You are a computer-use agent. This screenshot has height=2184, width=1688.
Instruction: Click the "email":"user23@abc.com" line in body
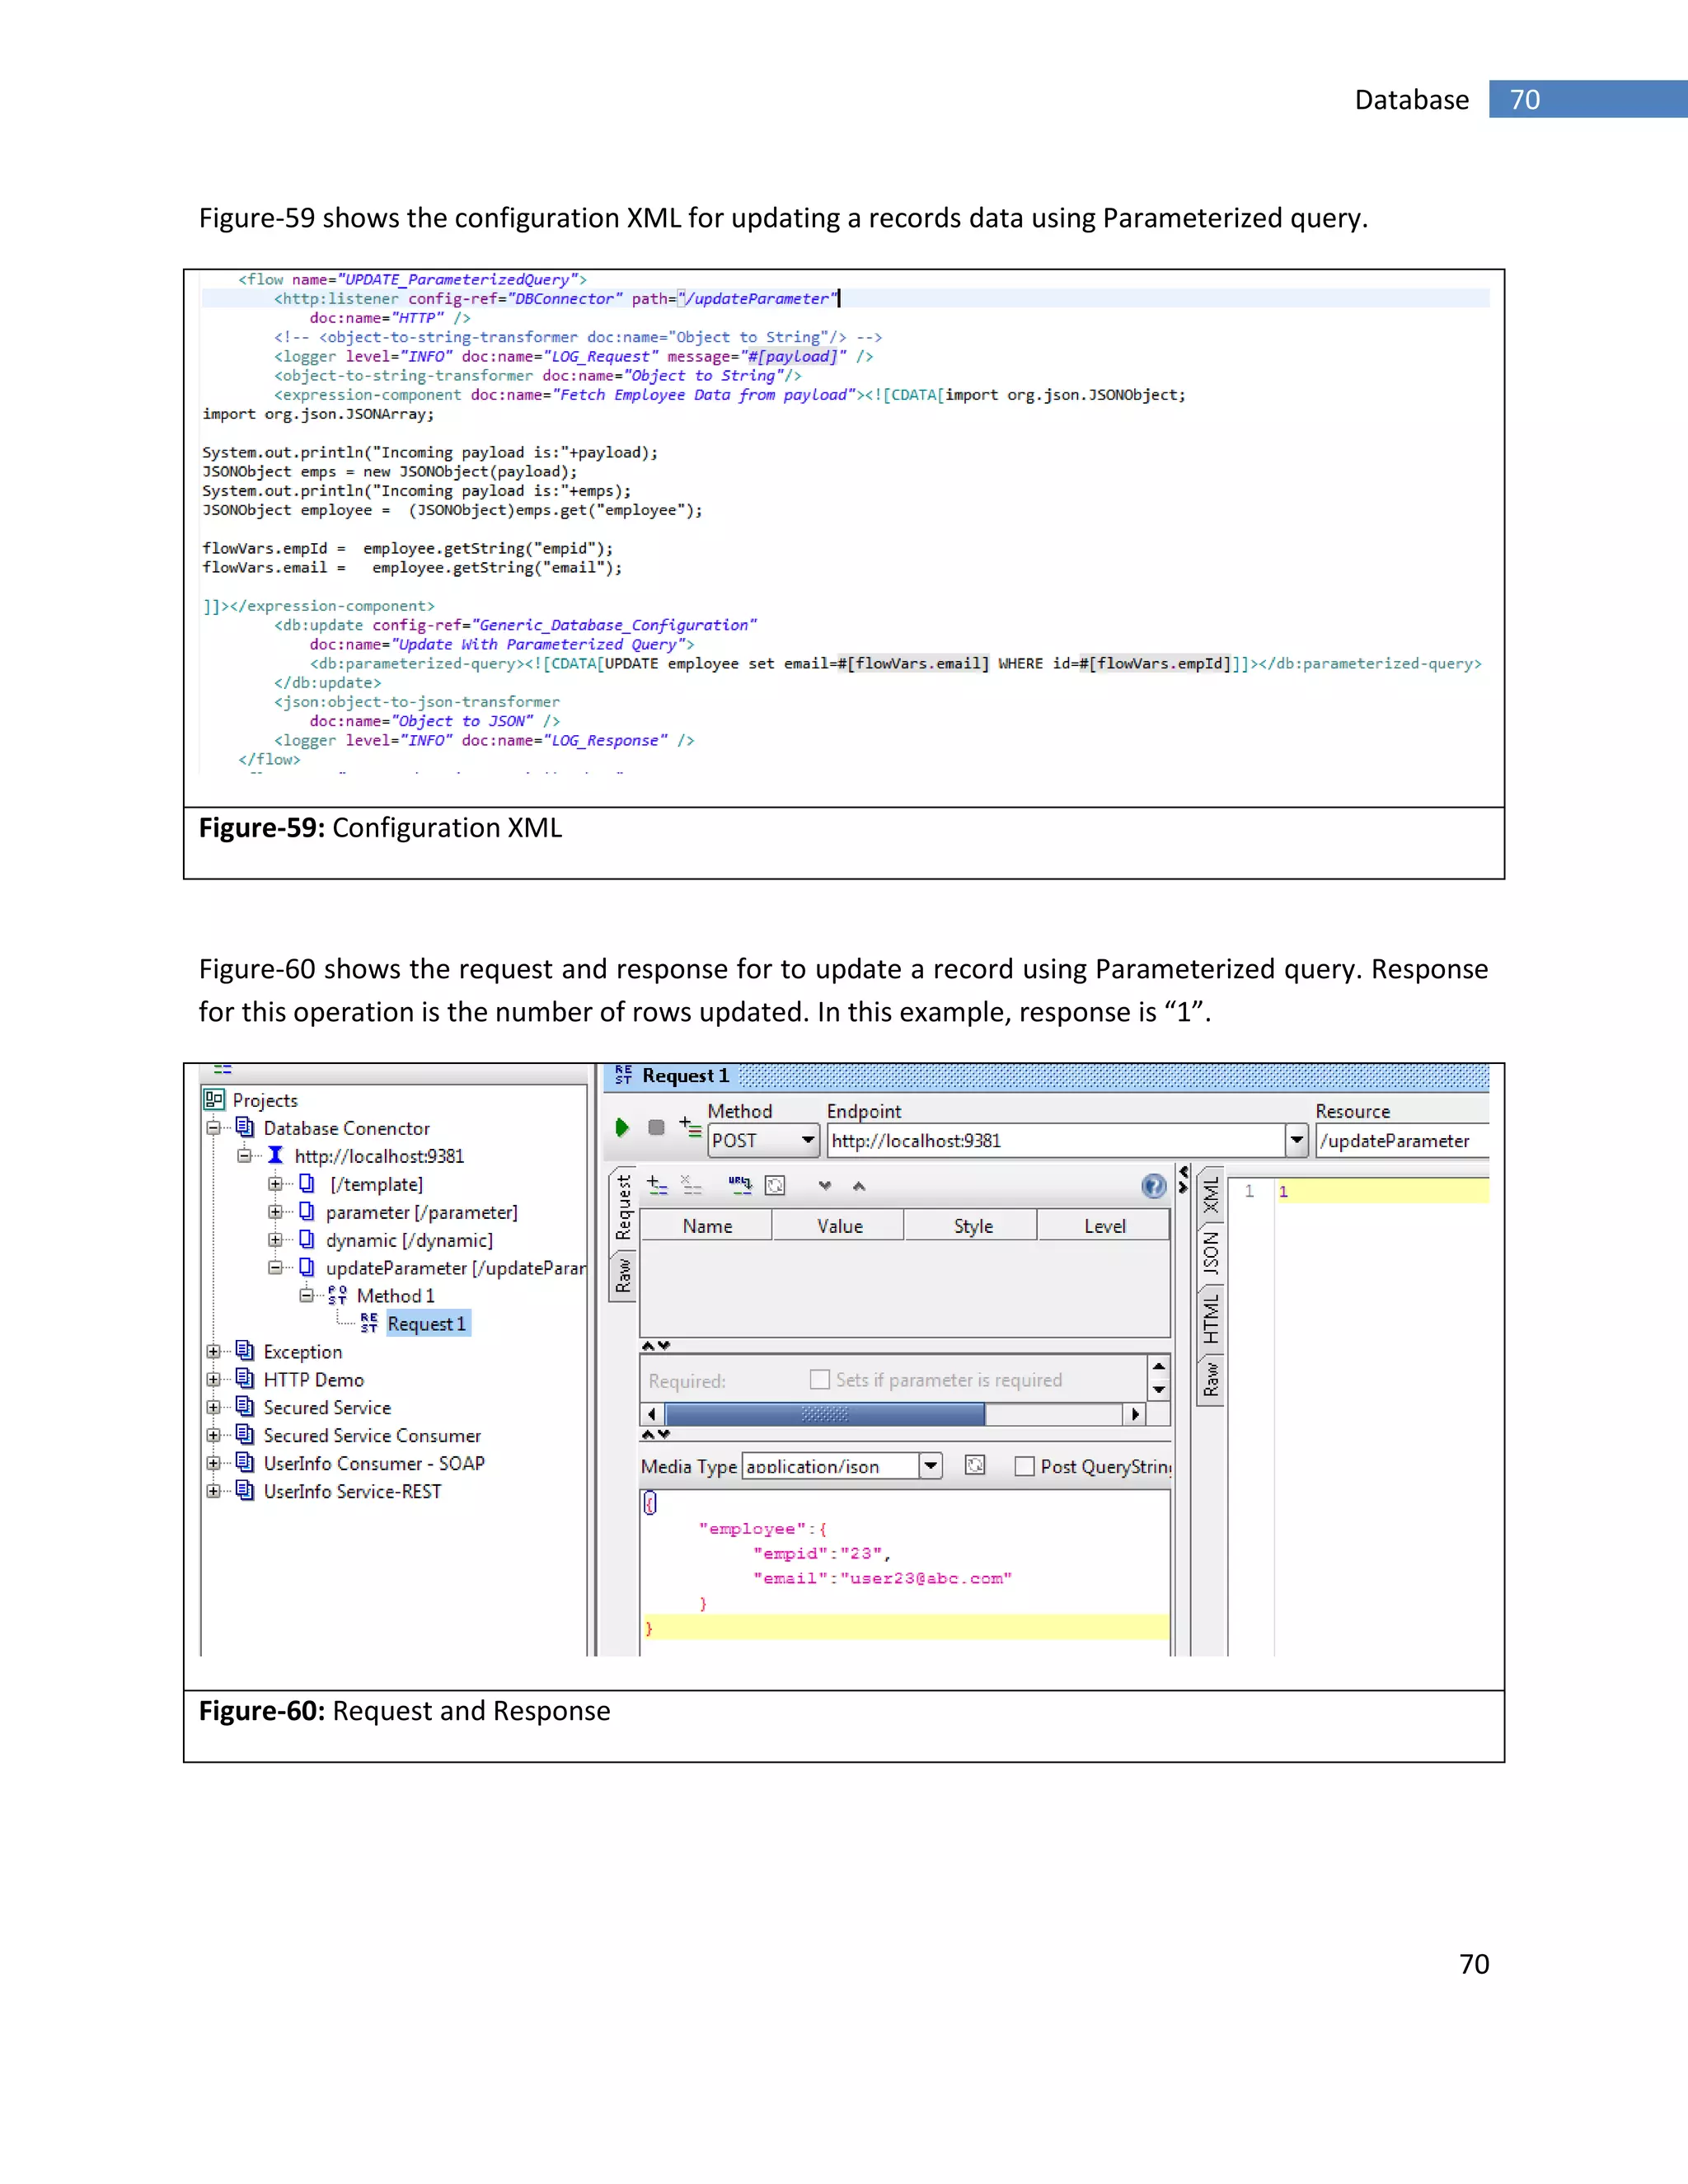(882, 1578)
